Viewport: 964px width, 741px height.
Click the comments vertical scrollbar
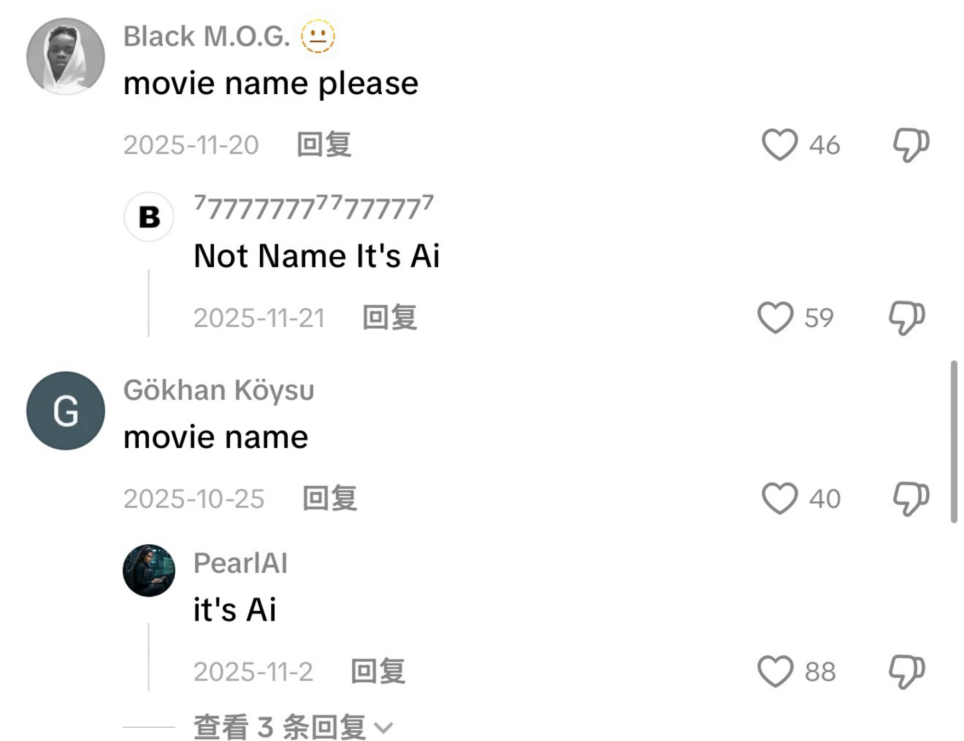(x=954, y=442)
